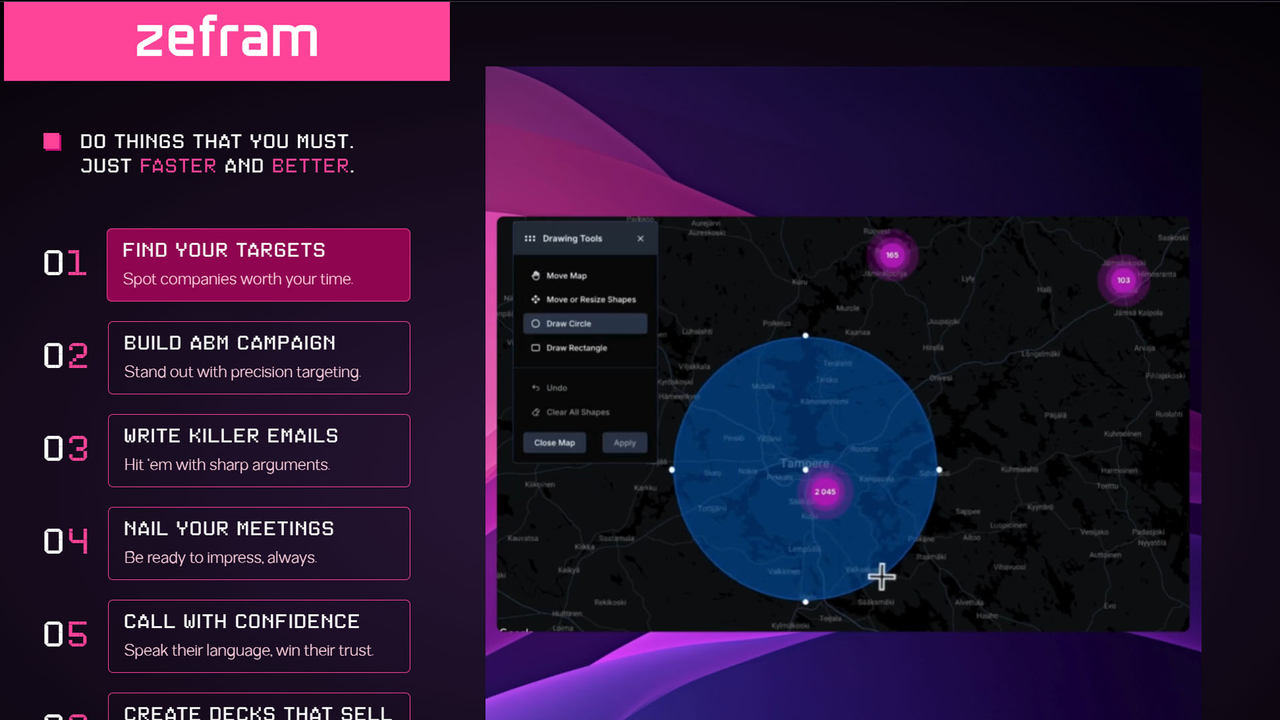1280x720 pixels.
Task: Click the number 04 step label
Action: (65, 541)
